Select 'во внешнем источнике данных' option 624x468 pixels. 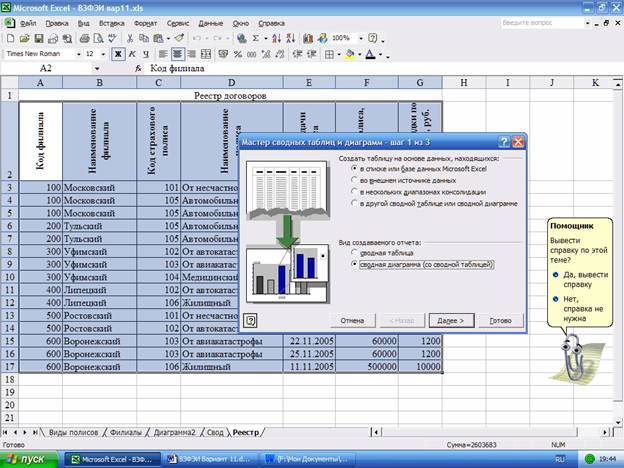[x=403, y=180]
